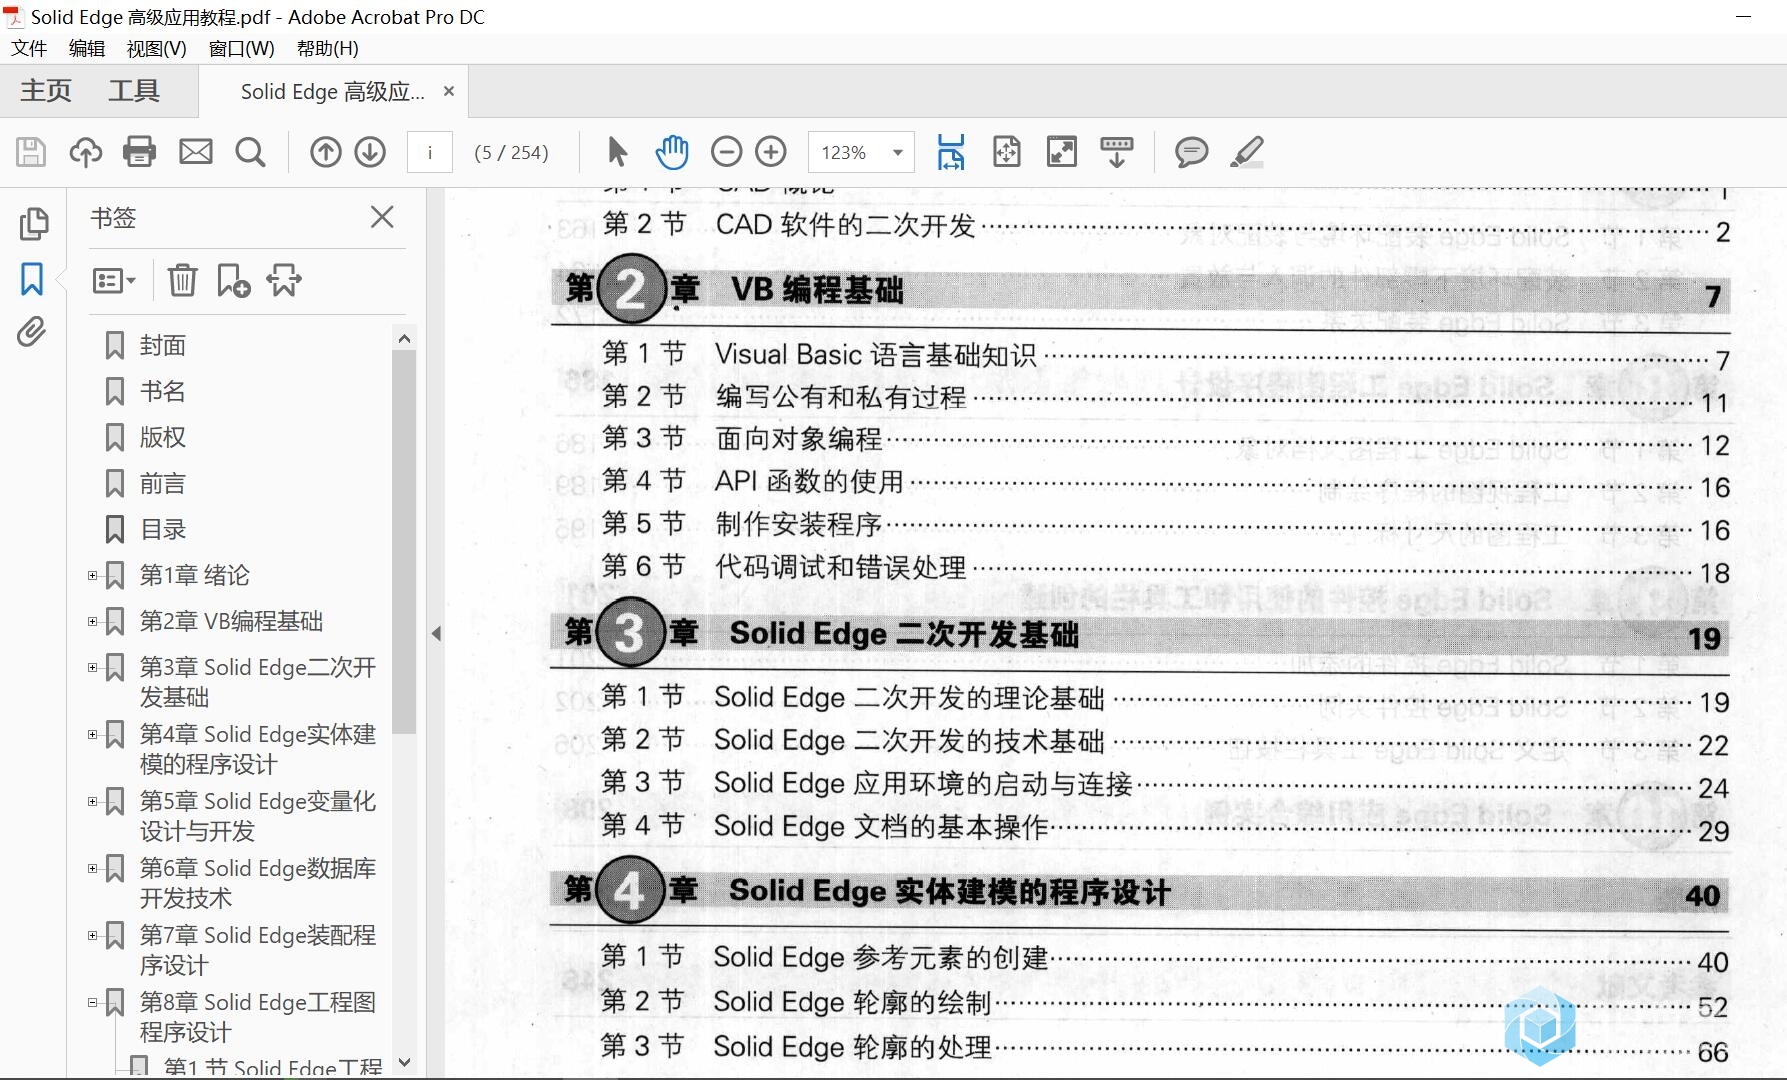This screenshot has height=1080, width=1787.
Task: Jump to the 版权 bookmark
Action: pyautogui.click(x=163, y=437)
